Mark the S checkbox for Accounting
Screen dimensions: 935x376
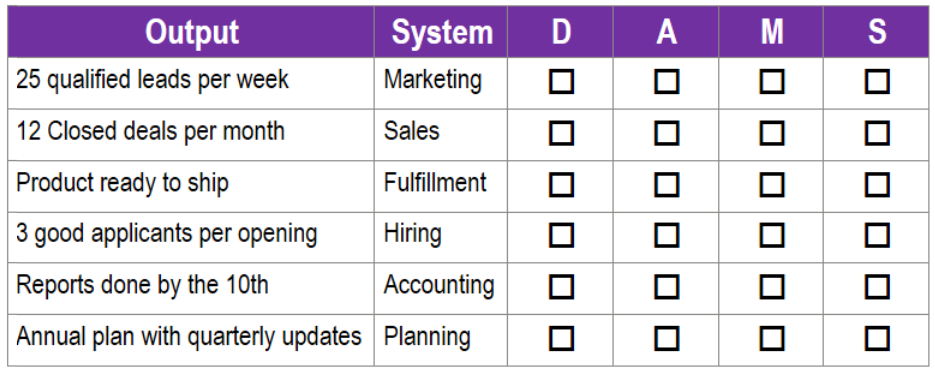877,287
